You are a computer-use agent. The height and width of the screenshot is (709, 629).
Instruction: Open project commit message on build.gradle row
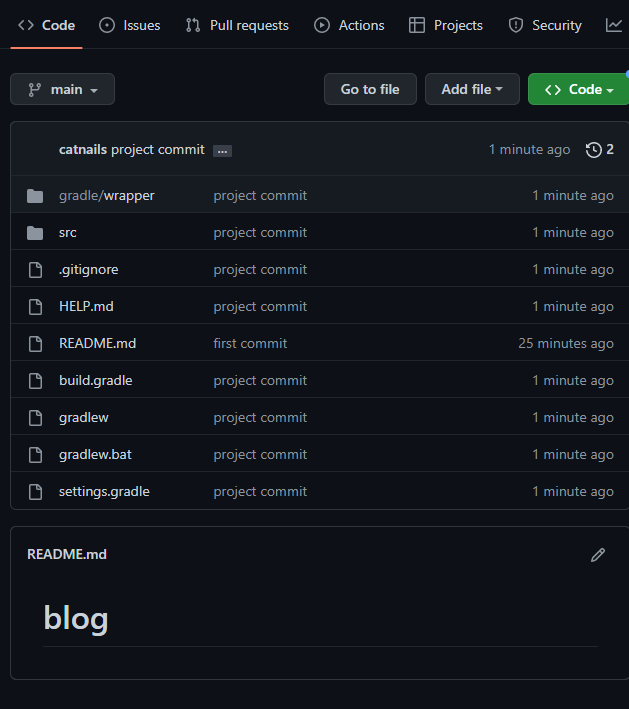260,381
